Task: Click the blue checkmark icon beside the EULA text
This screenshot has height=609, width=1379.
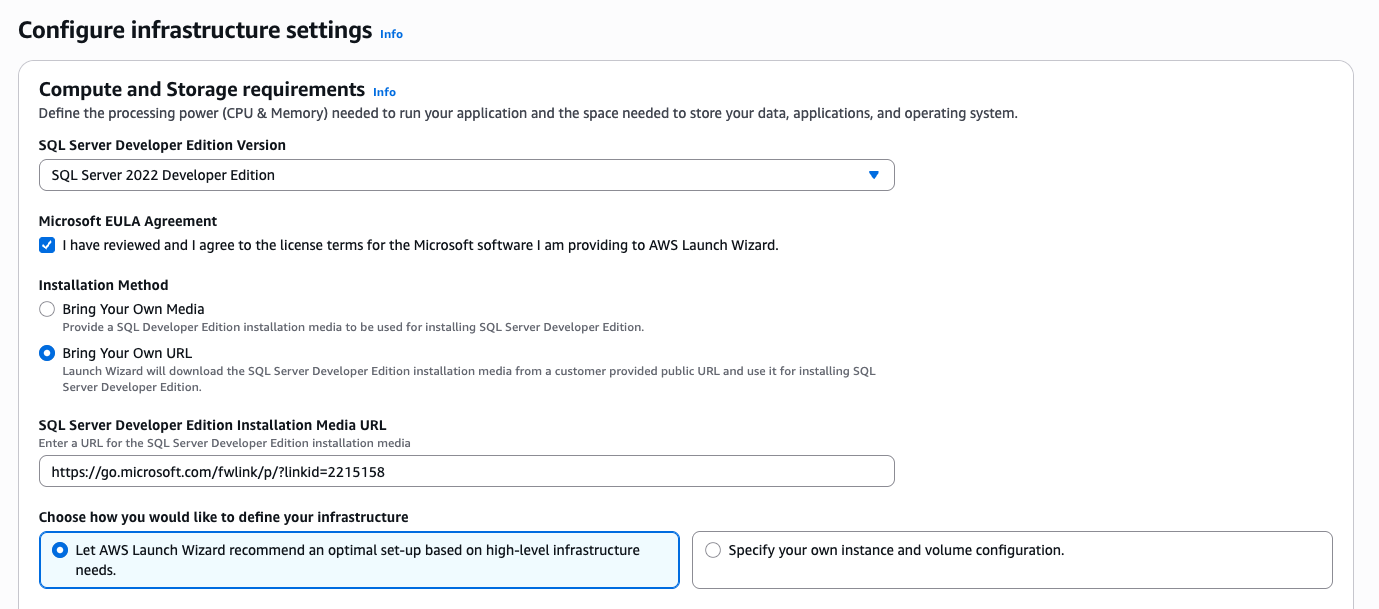Action: (46, 245)
